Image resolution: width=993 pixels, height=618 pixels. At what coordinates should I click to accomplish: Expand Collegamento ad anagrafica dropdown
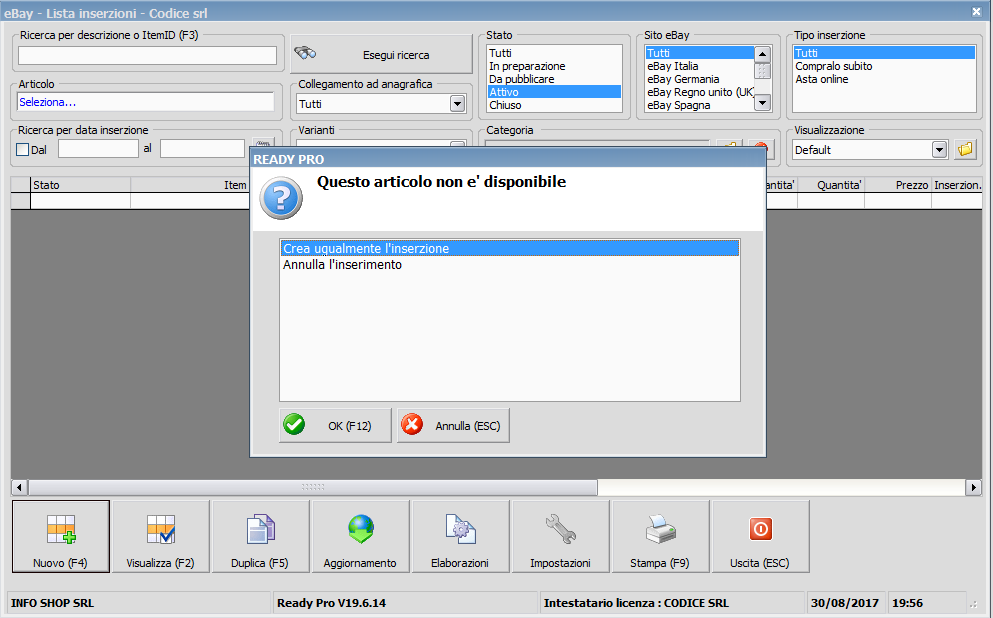coord(457,103)
